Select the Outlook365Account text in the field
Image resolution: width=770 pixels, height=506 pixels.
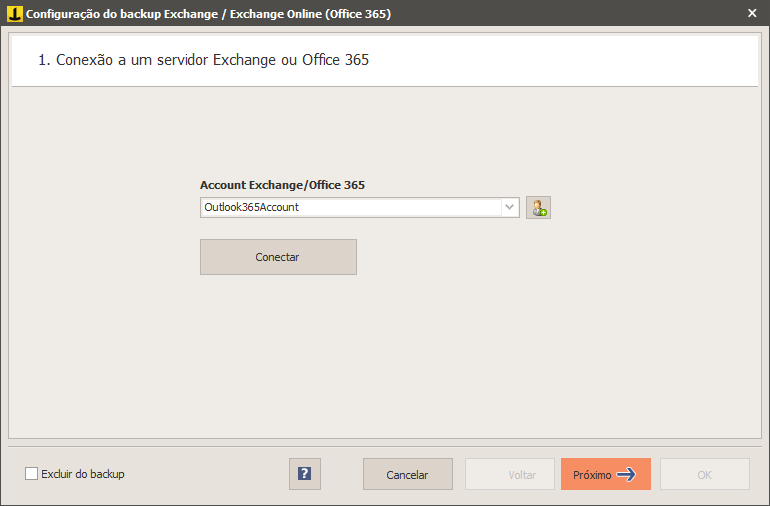251,207
